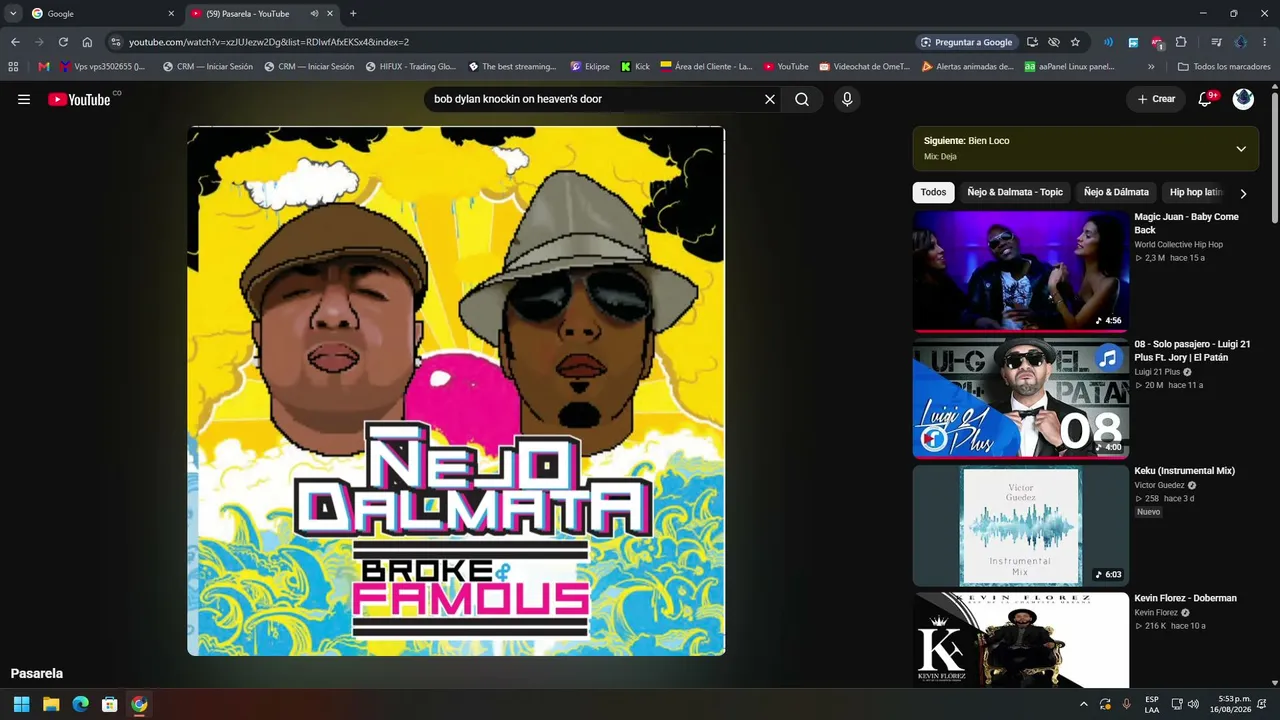Bookmark this page with the star
Viewport: 1280px width, 720px height.
coord(1075,42)
